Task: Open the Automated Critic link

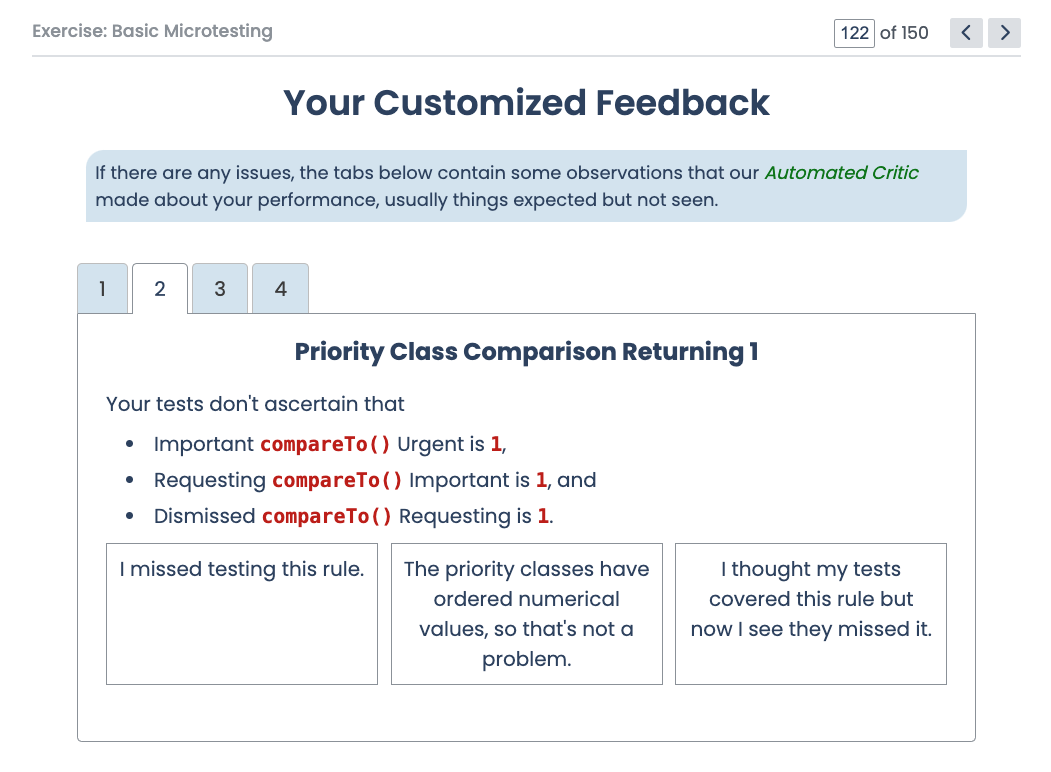Action: 841,173
